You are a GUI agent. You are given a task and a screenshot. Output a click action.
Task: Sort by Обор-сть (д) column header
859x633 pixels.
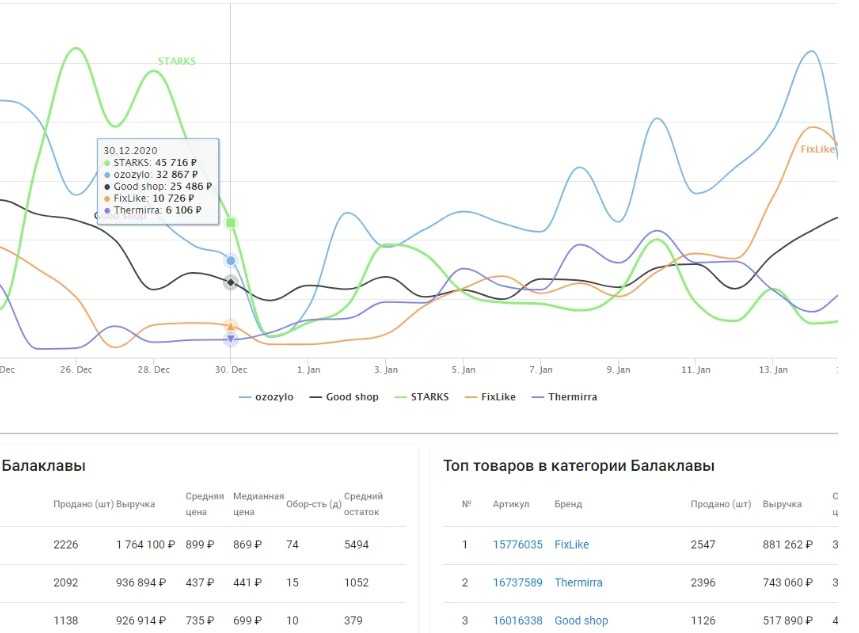point(313,504)
